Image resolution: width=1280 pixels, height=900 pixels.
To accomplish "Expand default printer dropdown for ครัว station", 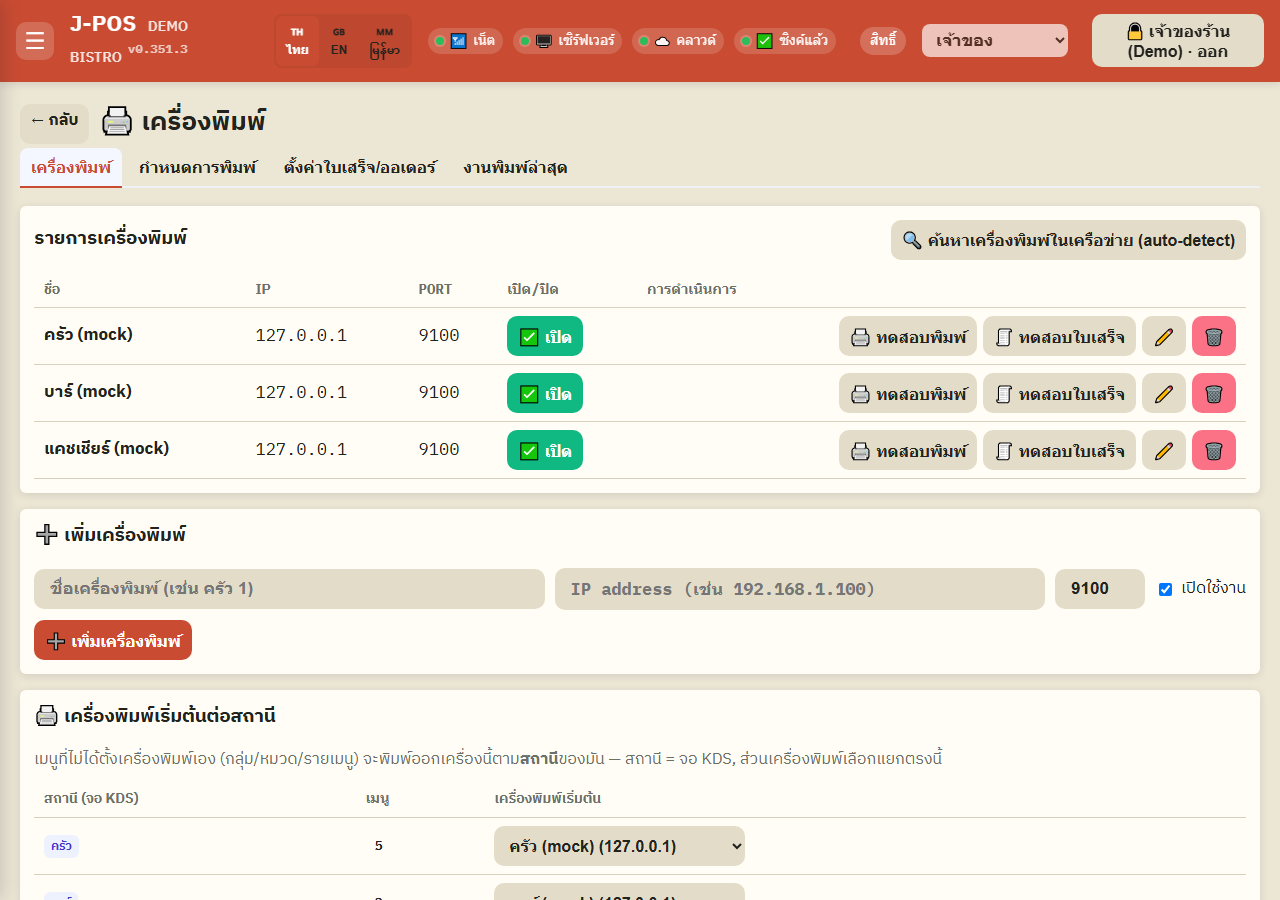I will [x=619, y=846].
